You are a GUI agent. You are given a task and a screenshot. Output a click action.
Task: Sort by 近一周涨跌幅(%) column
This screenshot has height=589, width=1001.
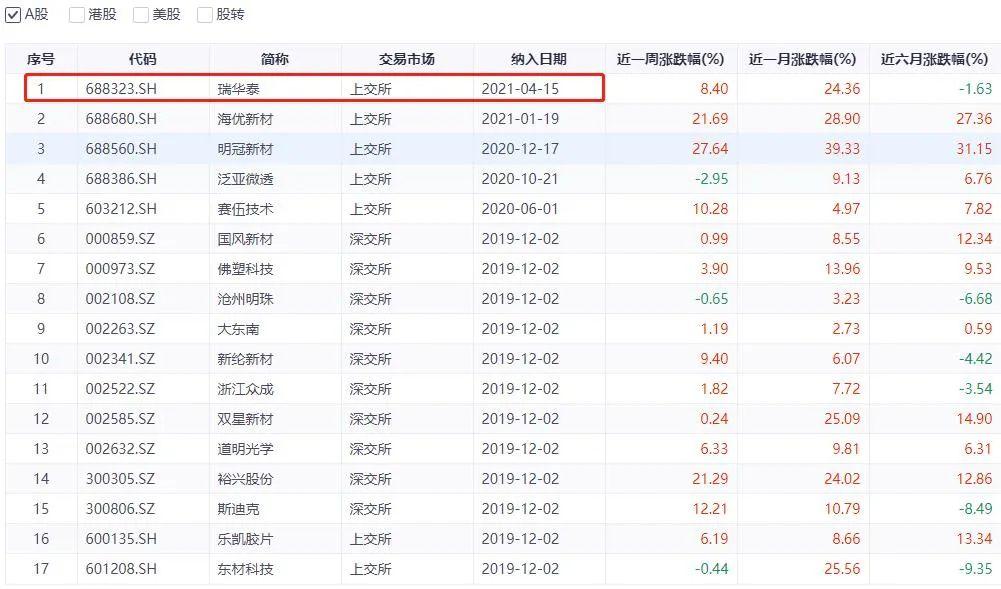click(x=670, y=59)
